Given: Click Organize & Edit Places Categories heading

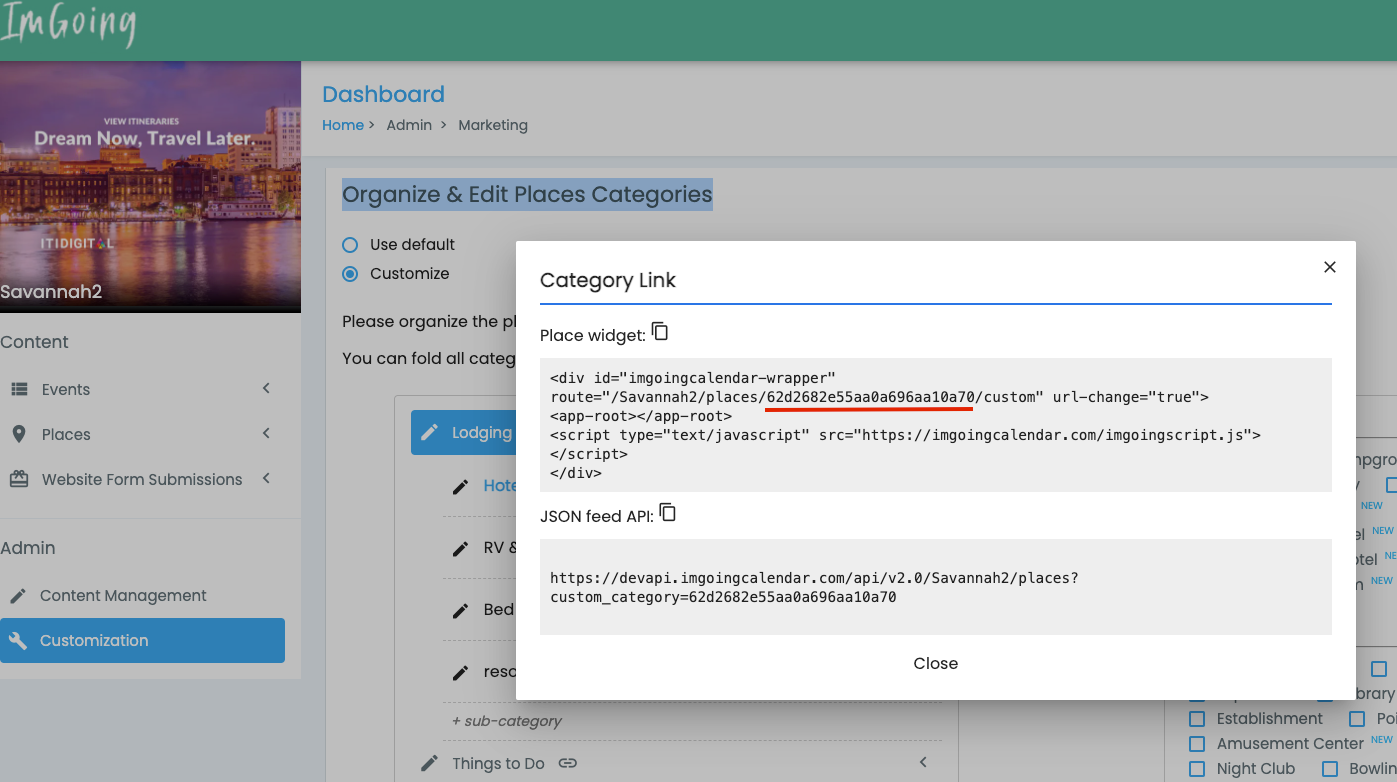Looking at the screenshot, I should (527, 194).
